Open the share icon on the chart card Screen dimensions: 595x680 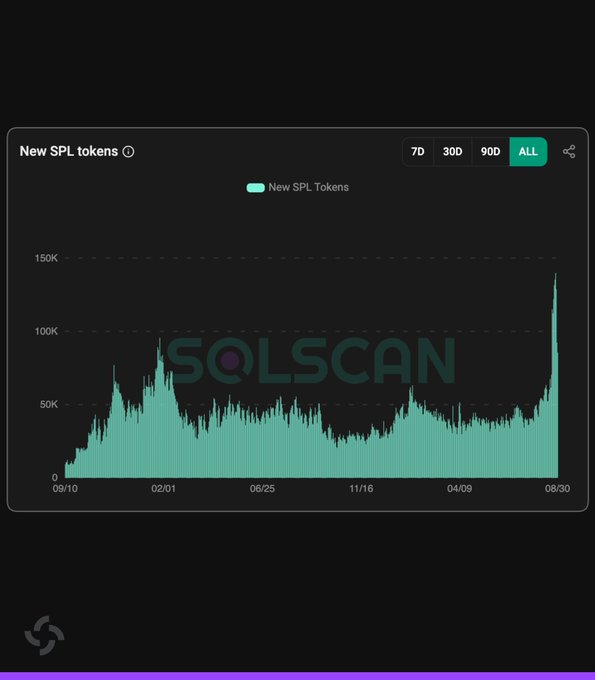pos(569,151)
